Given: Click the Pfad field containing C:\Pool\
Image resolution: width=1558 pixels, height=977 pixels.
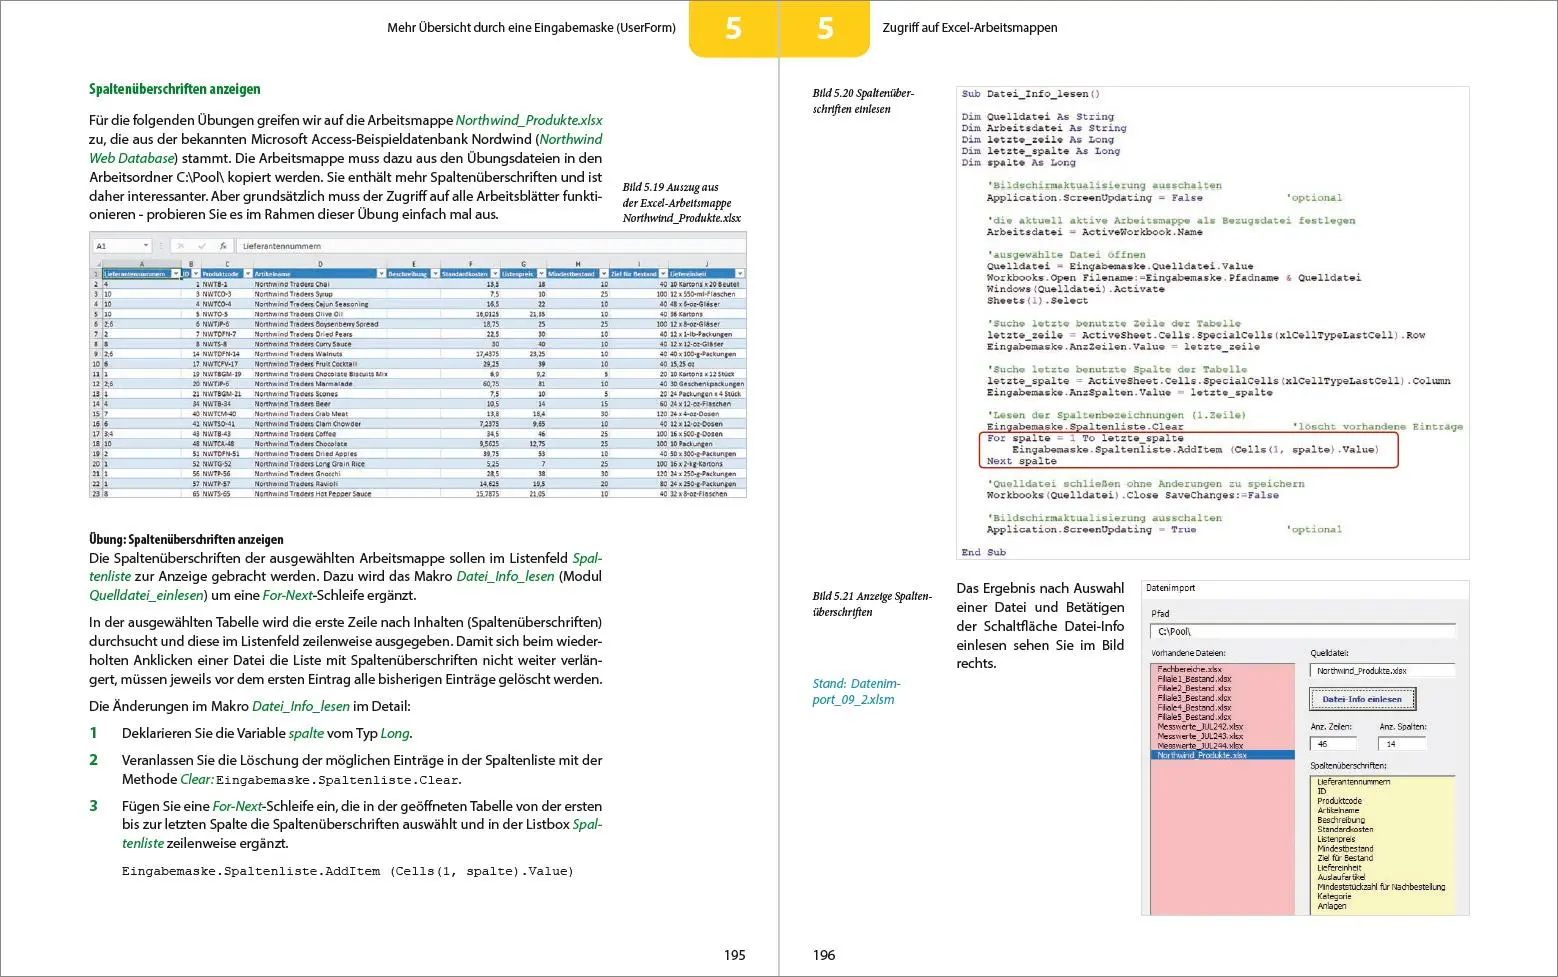Looking at the screenshot, I should point(1303,632).
